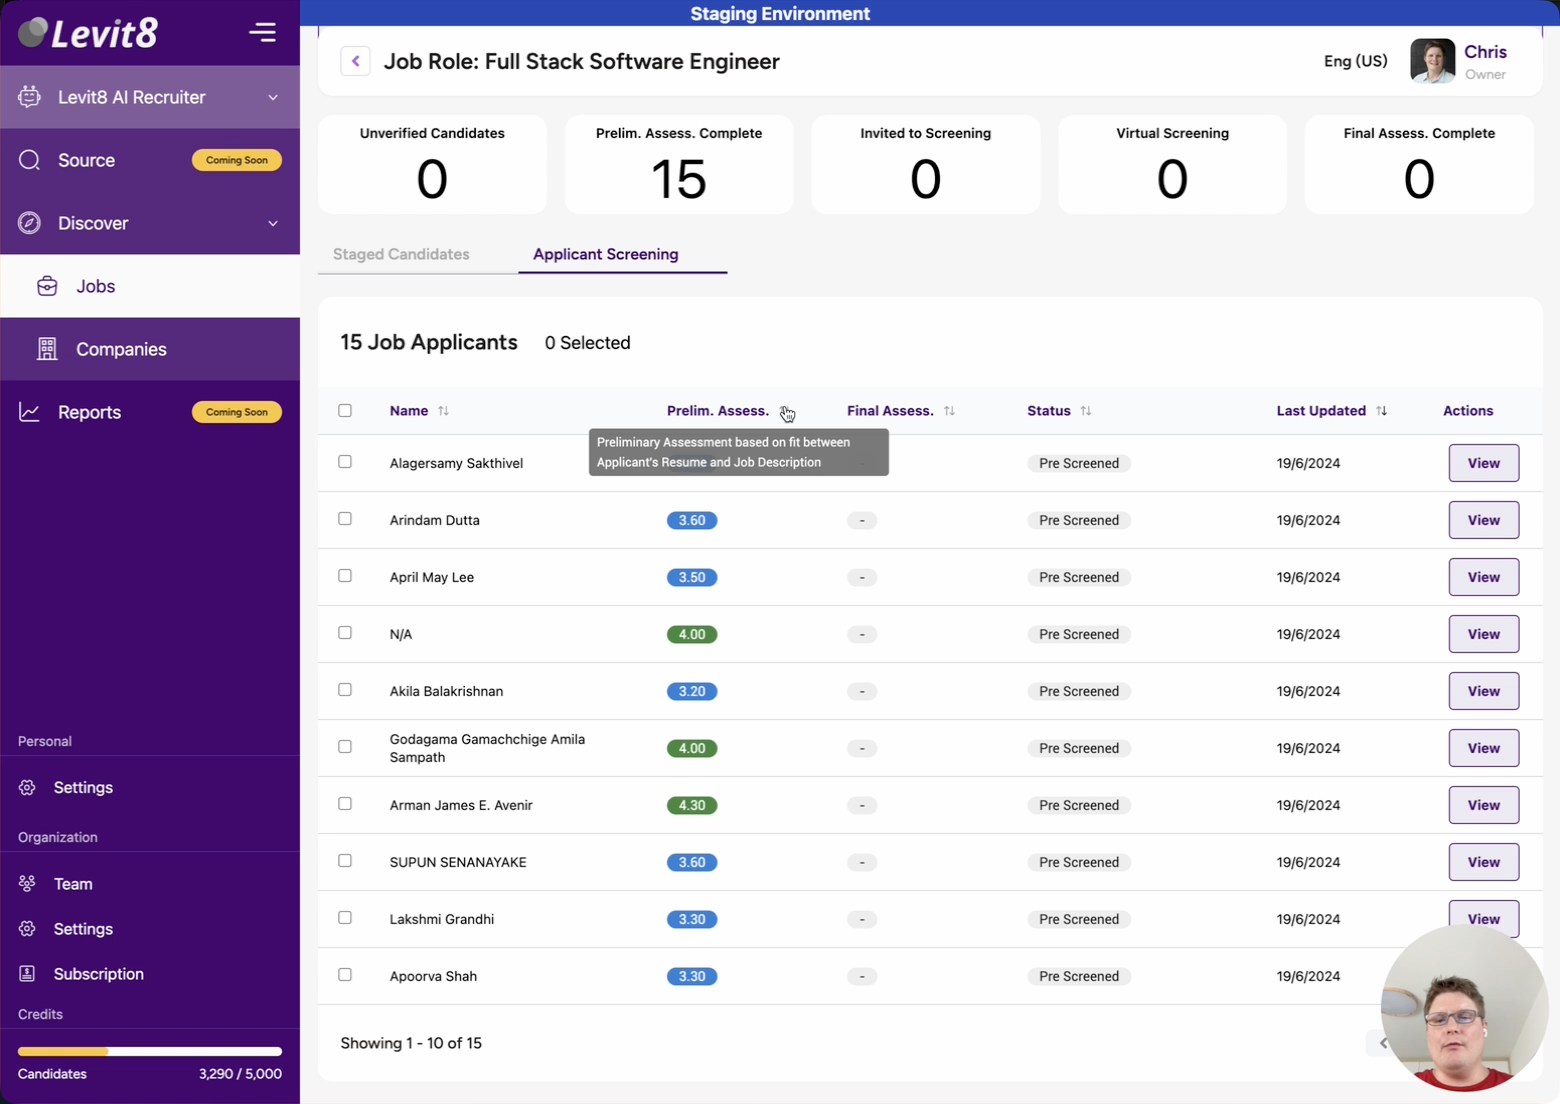Sort by Final Assess. column arrows
Image resolution: width=1560 pixels, height=1104 pixels.
point(949,411)
